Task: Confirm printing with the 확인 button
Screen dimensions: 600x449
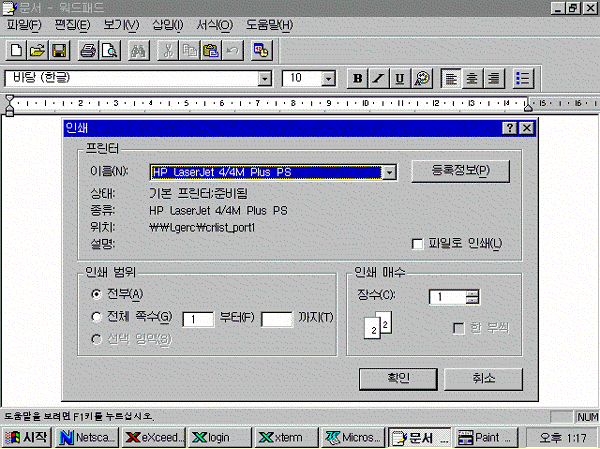Action: click(x=398, y=379)
